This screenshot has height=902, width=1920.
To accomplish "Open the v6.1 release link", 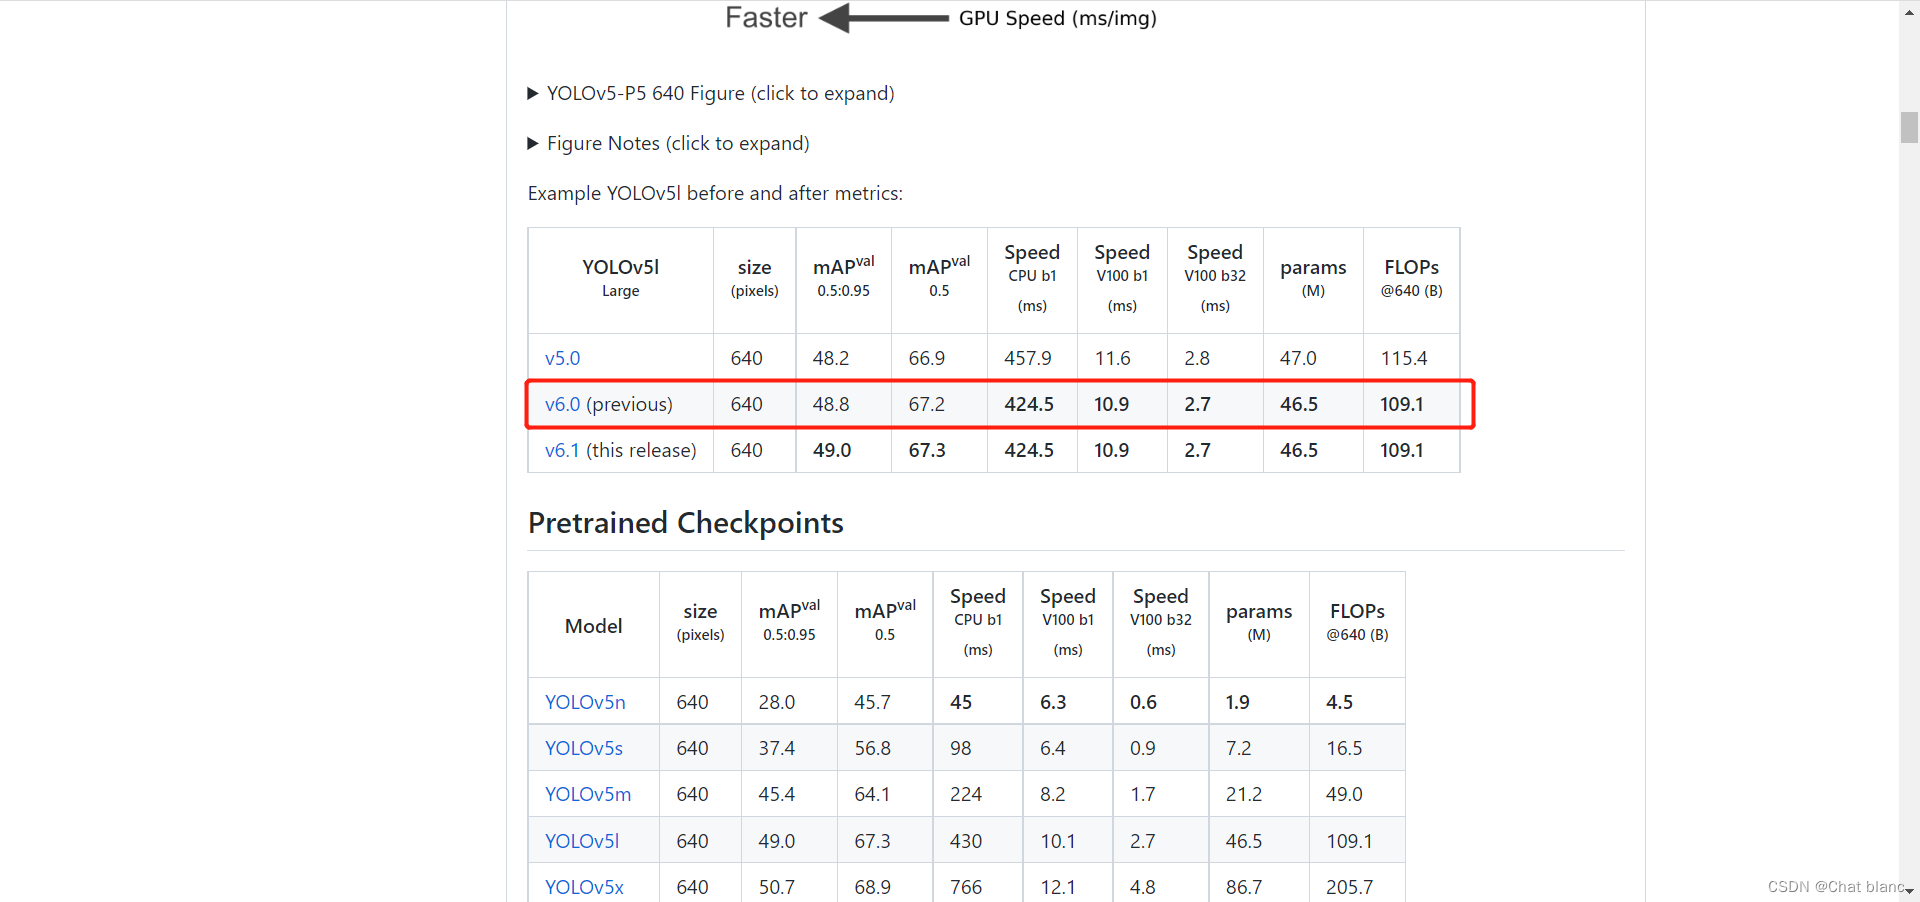I will click(x=562, y=450).
